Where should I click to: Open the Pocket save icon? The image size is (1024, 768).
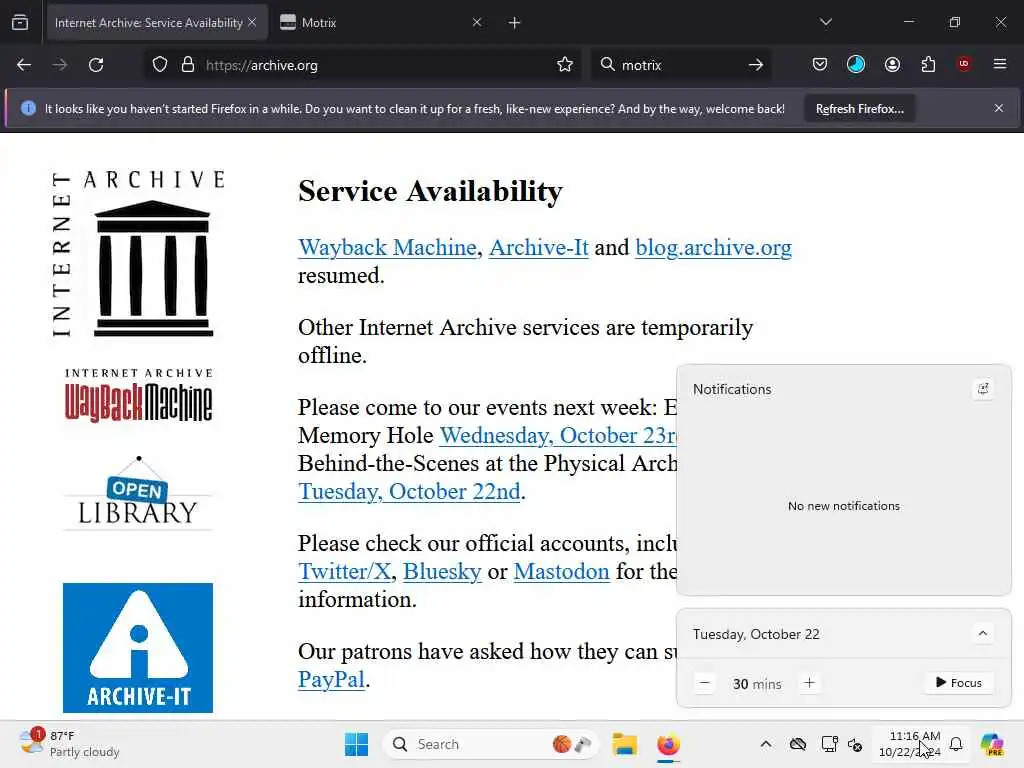820,64
